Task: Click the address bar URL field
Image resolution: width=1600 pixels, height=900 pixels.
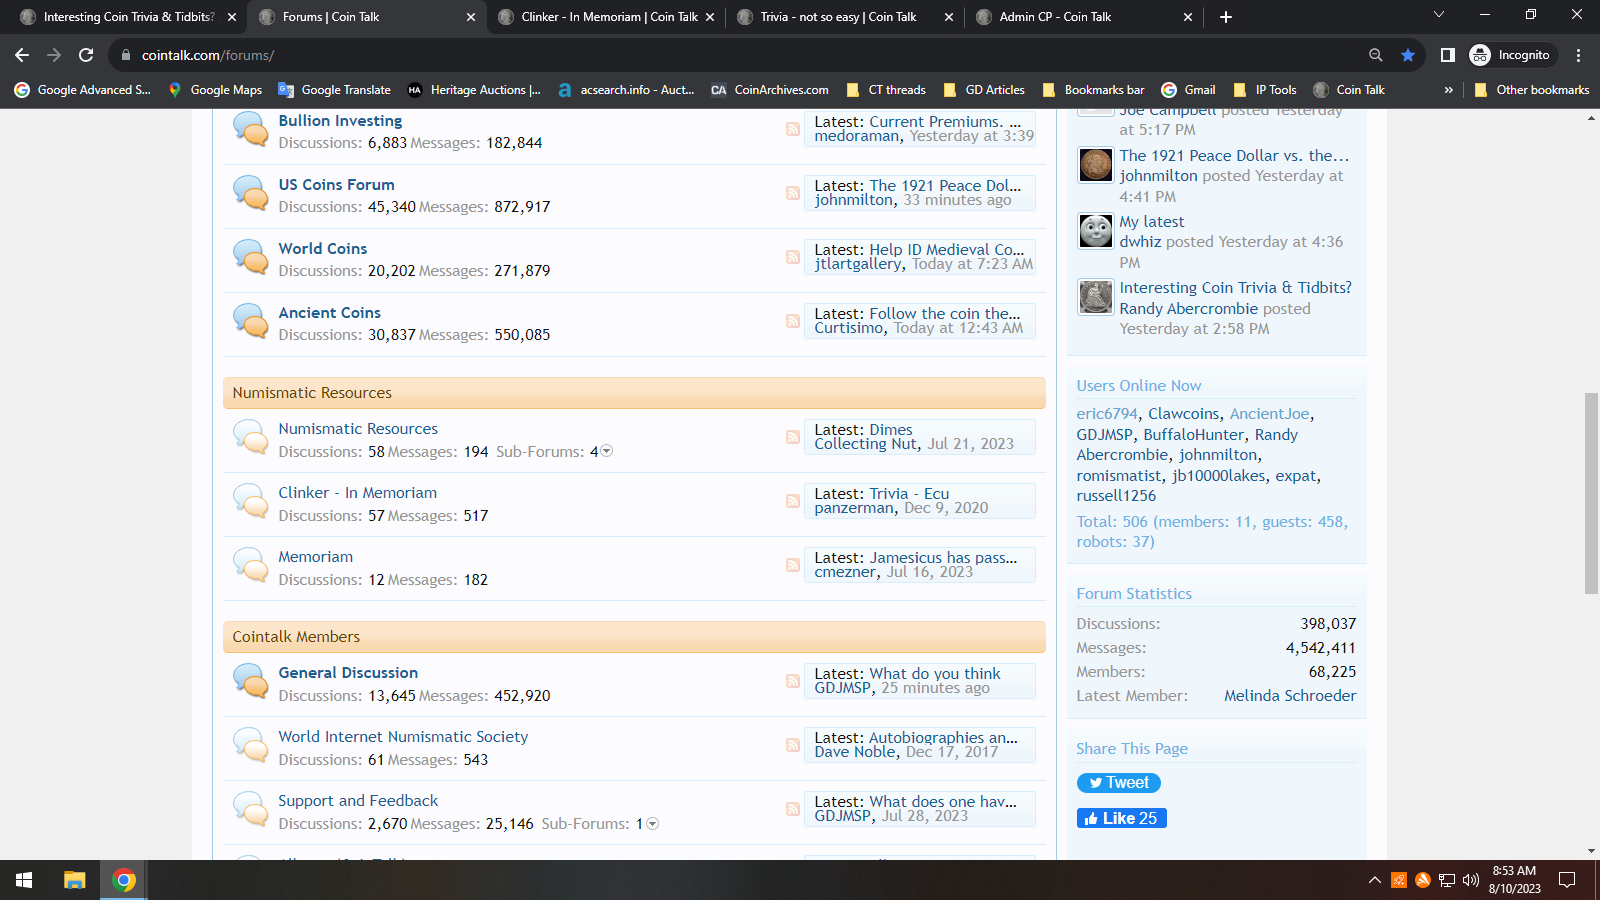Action: pyautogui.click(x=700, y=55)
